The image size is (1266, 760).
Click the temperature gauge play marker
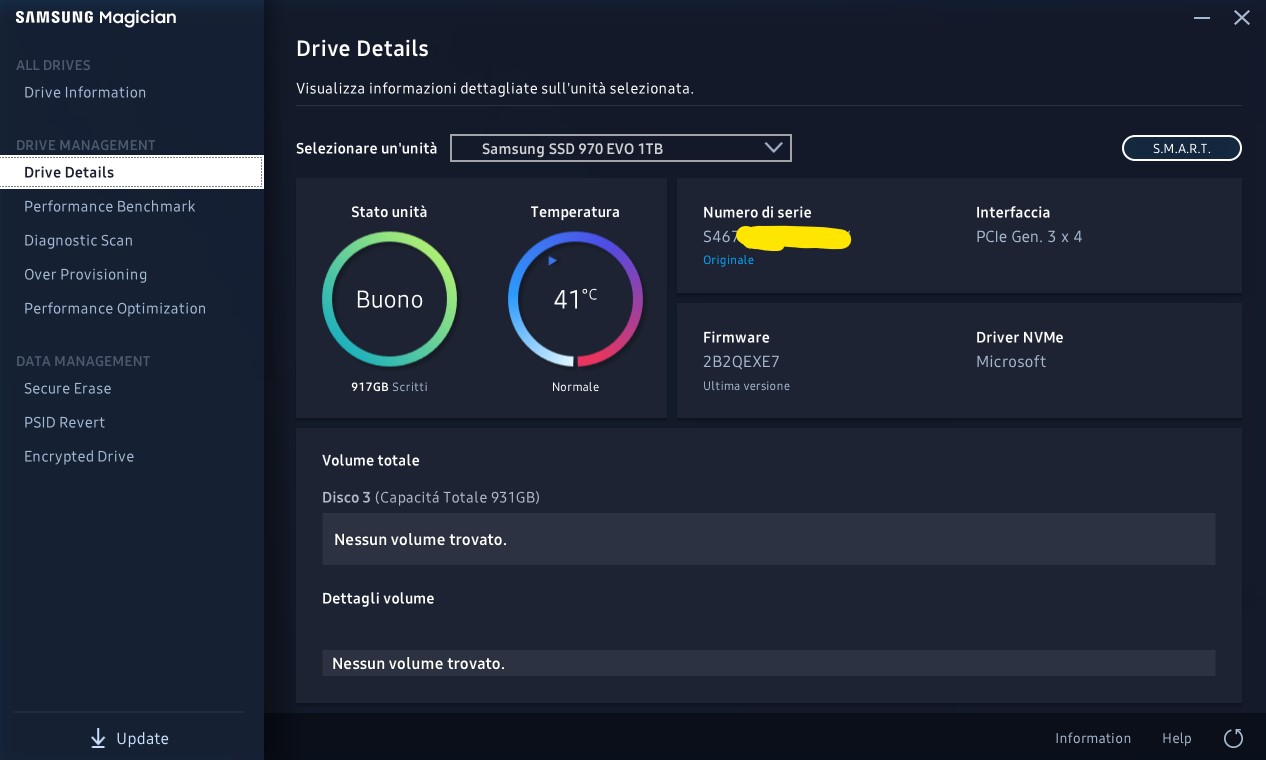tap(552, 261)
